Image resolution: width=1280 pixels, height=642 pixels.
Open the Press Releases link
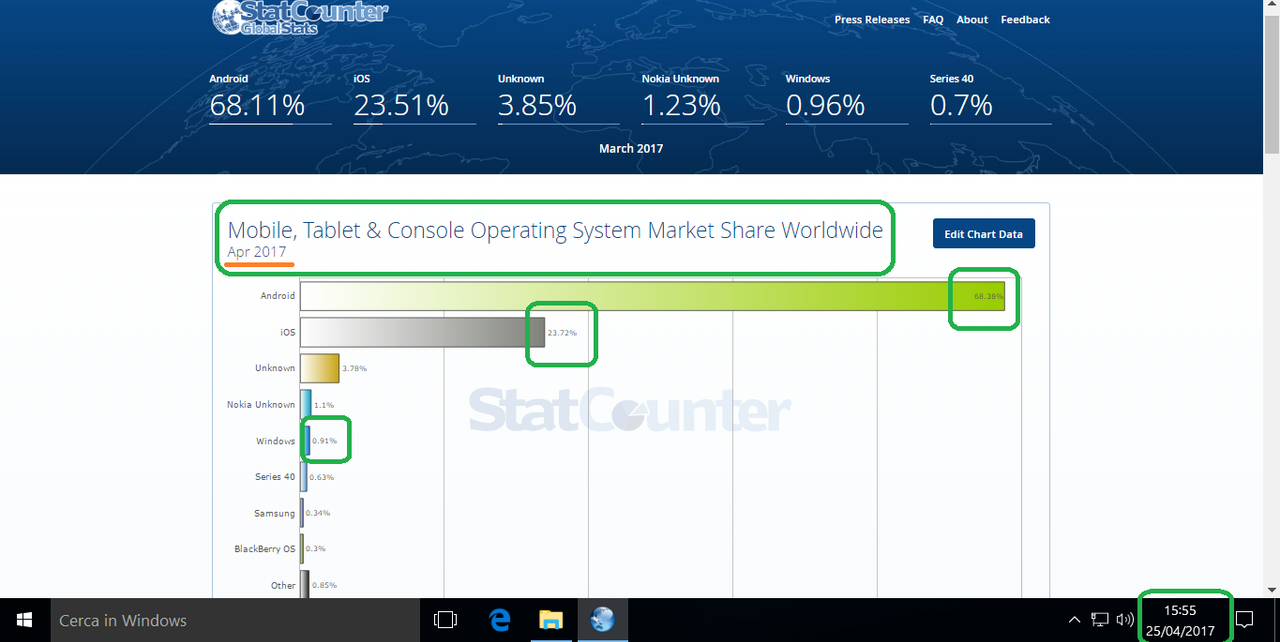872,20
